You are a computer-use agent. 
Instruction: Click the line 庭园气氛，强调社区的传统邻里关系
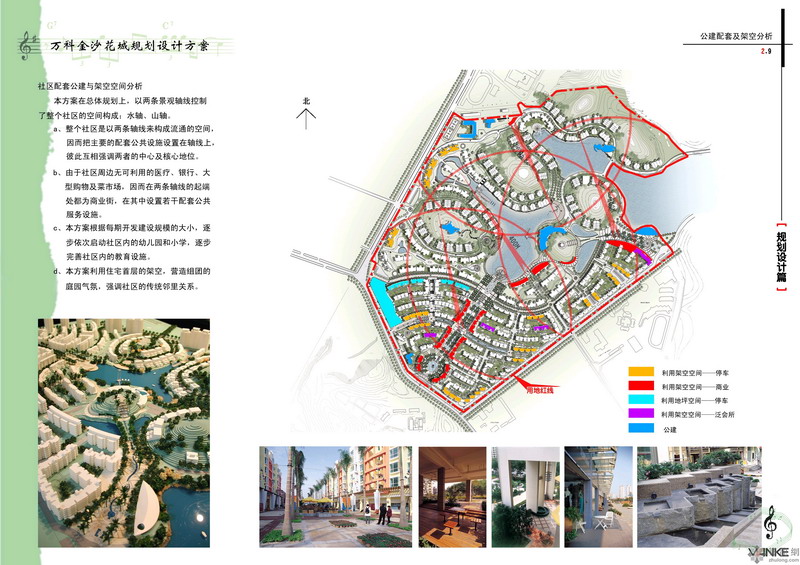133,286
